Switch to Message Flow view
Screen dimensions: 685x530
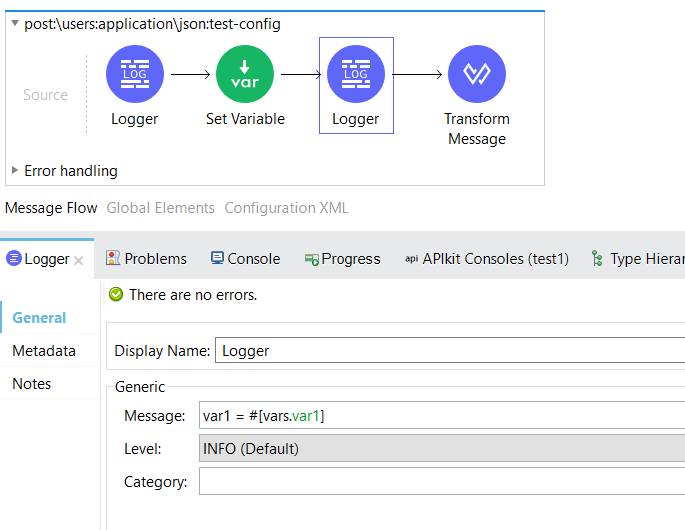(x=51, y=208)
